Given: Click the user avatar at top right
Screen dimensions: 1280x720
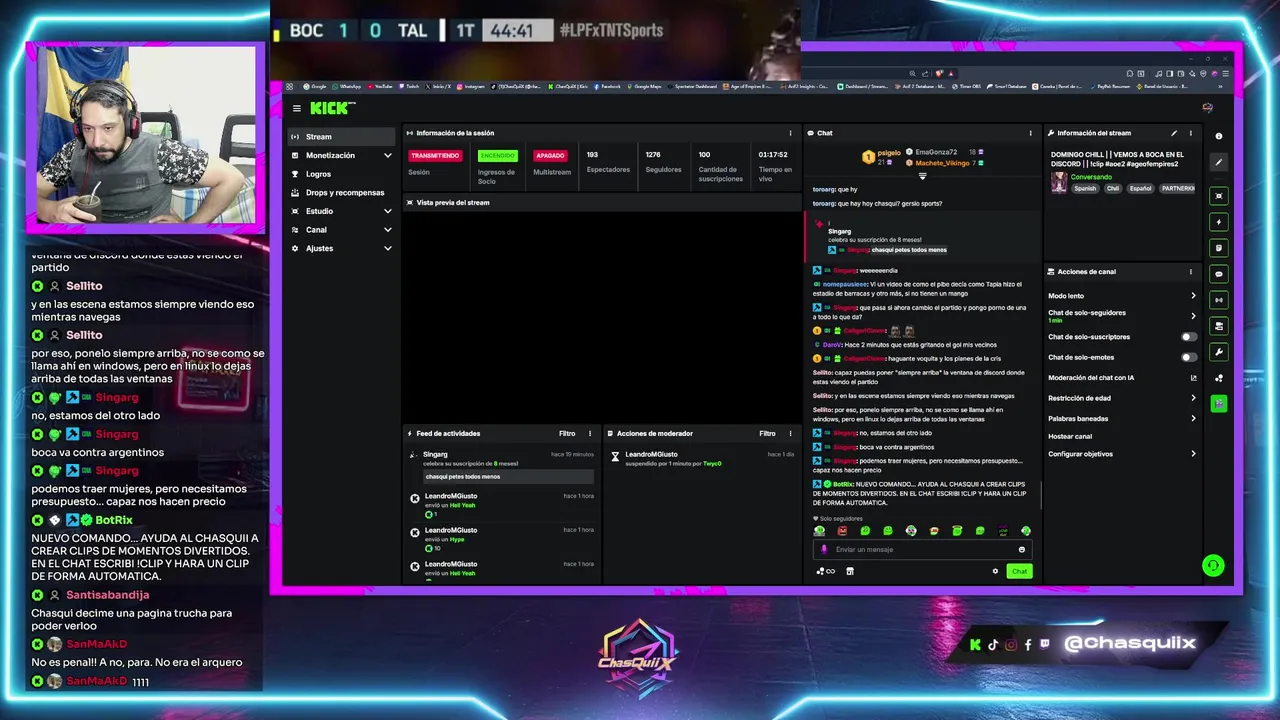Looking at the screenshot, I should [x=1207, y=108].
